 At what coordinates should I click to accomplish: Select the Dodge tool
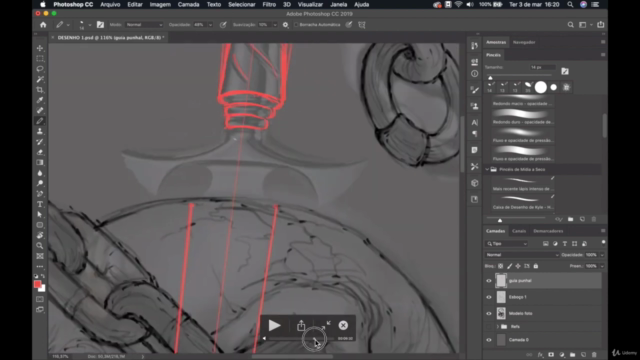[x=40, y=183]
